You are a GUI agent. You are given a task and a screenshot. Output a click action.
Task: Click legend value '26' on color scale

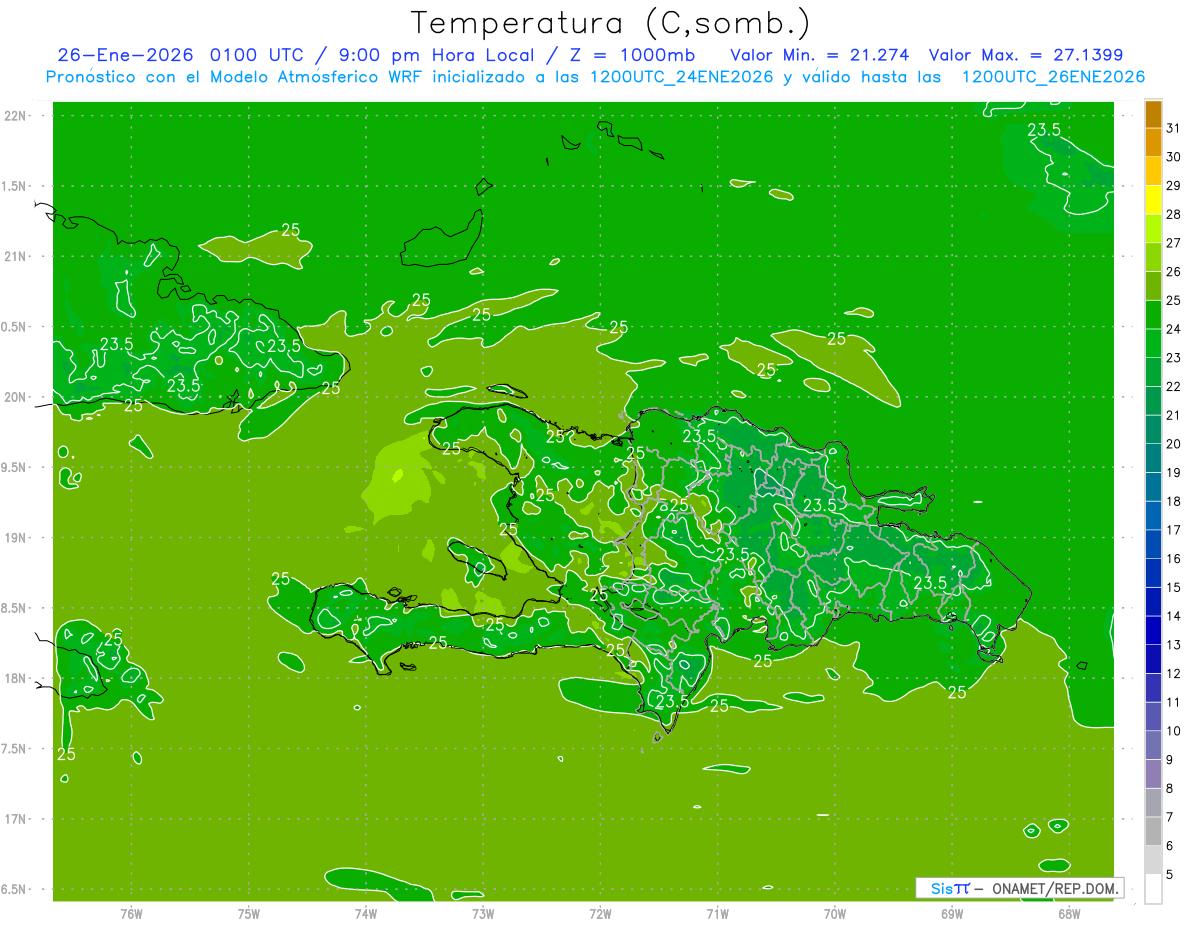tap(1174, 272)
